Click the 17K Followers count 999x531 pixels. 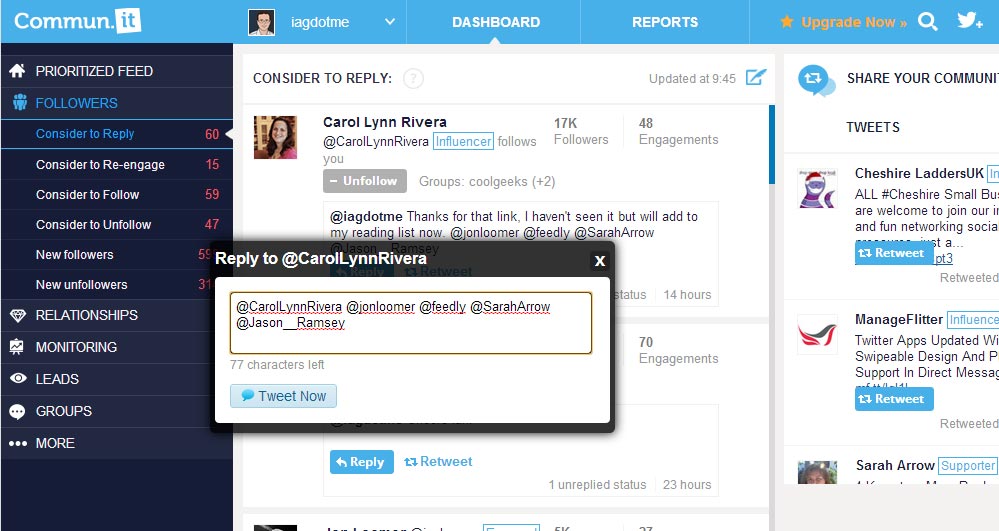581,131
